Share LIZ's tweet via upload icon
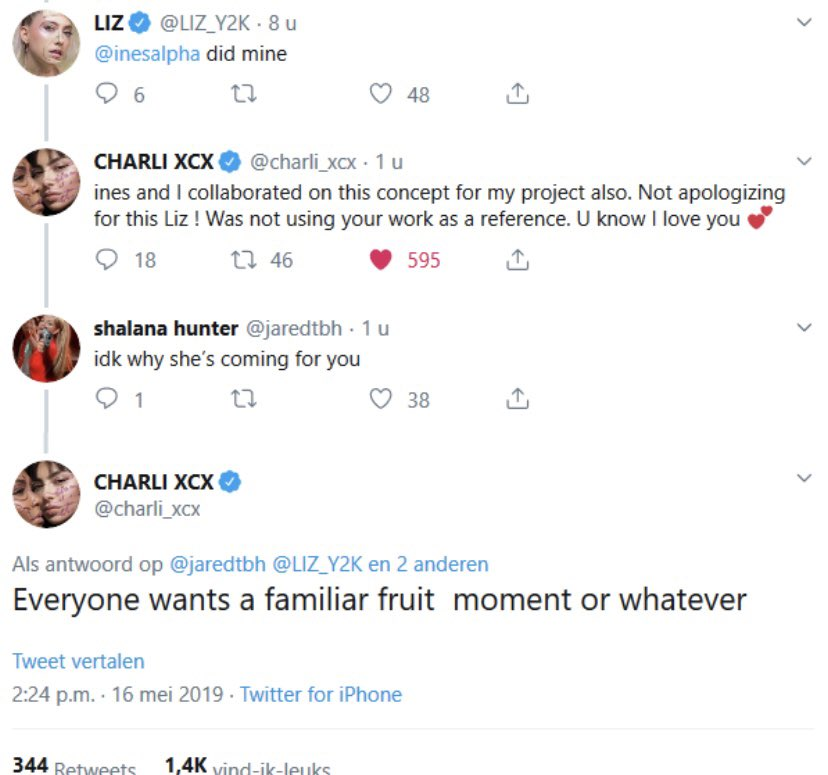Screen dimensions: 828x775 (517, 94)
